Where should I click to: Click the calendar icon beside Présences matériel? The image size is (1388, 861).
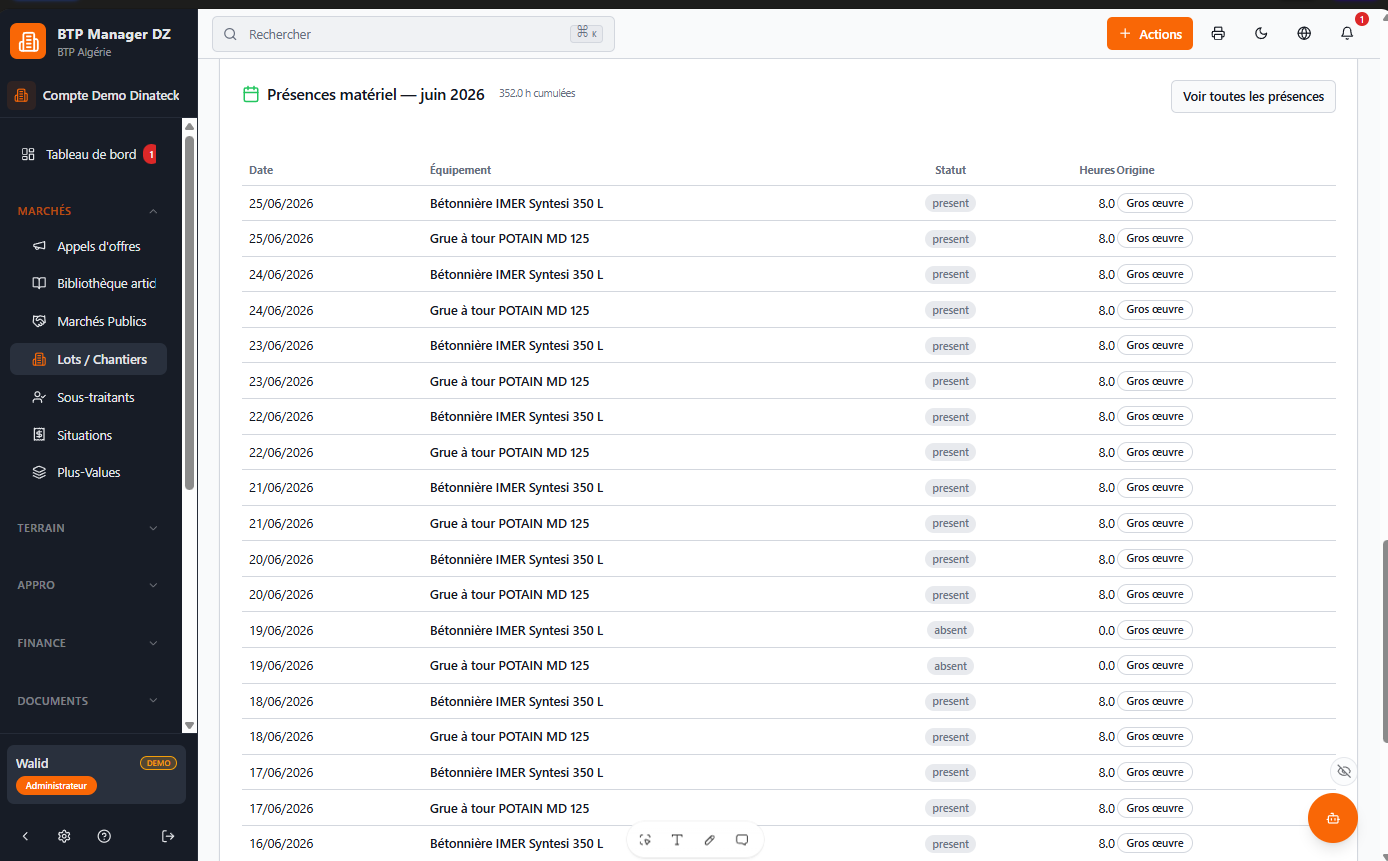click(x=251, y=94)
